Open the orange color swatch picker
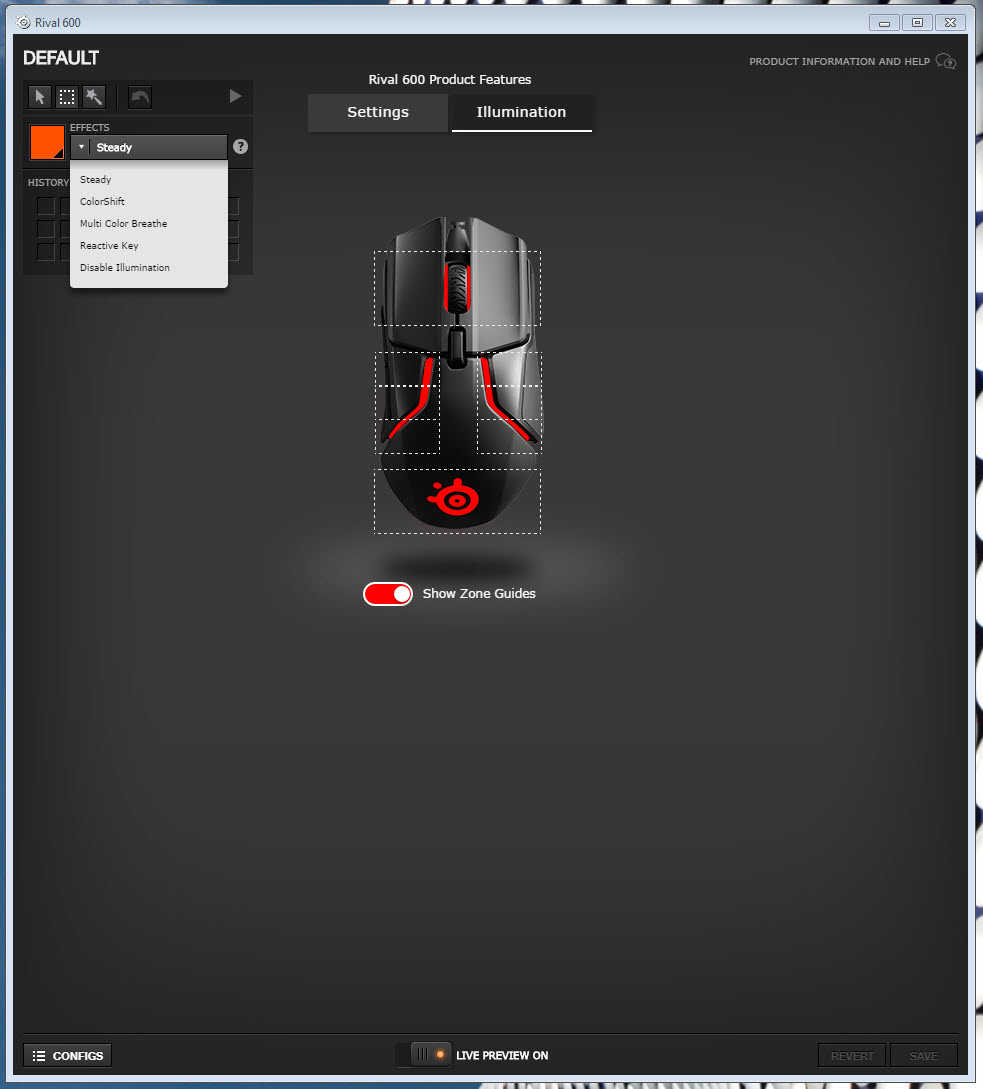 [47, 142]
